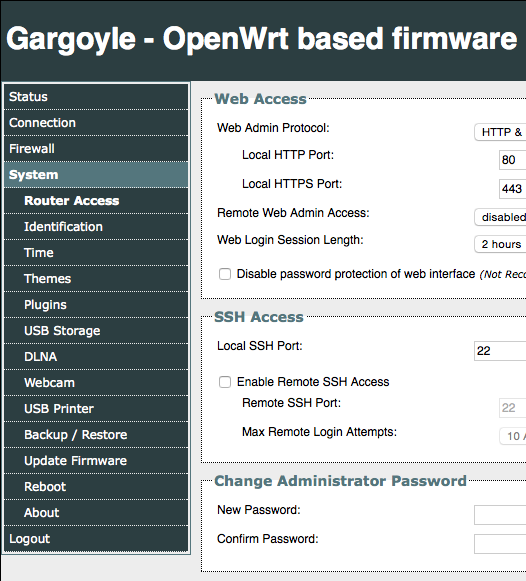Click the Web Access section heading
The height and width of the screenshot is (581, 526).
(x=260, y=99)
